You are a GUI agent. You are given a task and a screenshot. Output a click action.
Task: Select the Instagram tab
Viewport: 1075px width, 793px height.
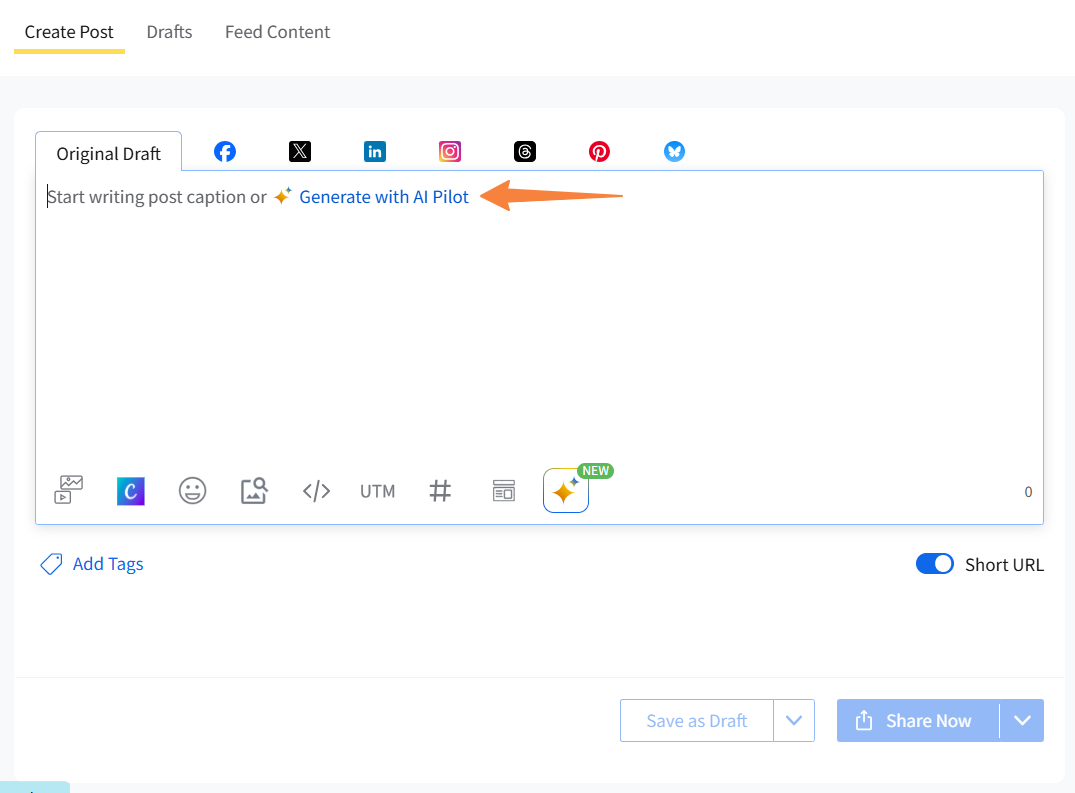pos(450,151)
